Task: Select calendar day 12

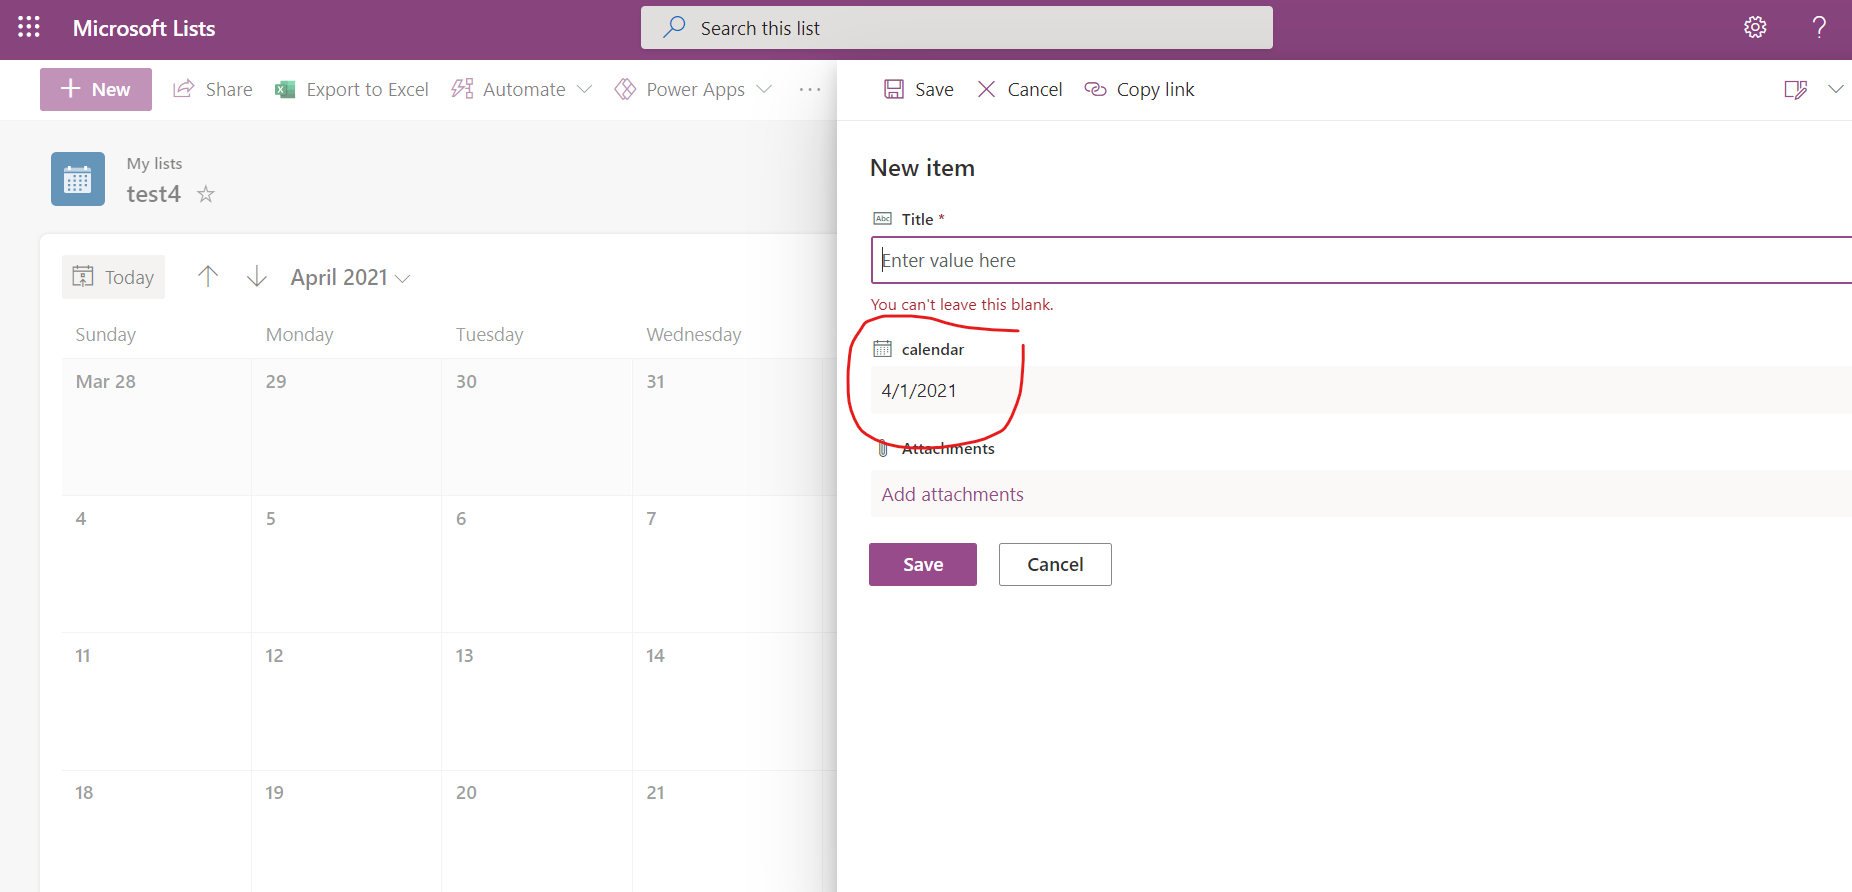Action: point(346,701)
